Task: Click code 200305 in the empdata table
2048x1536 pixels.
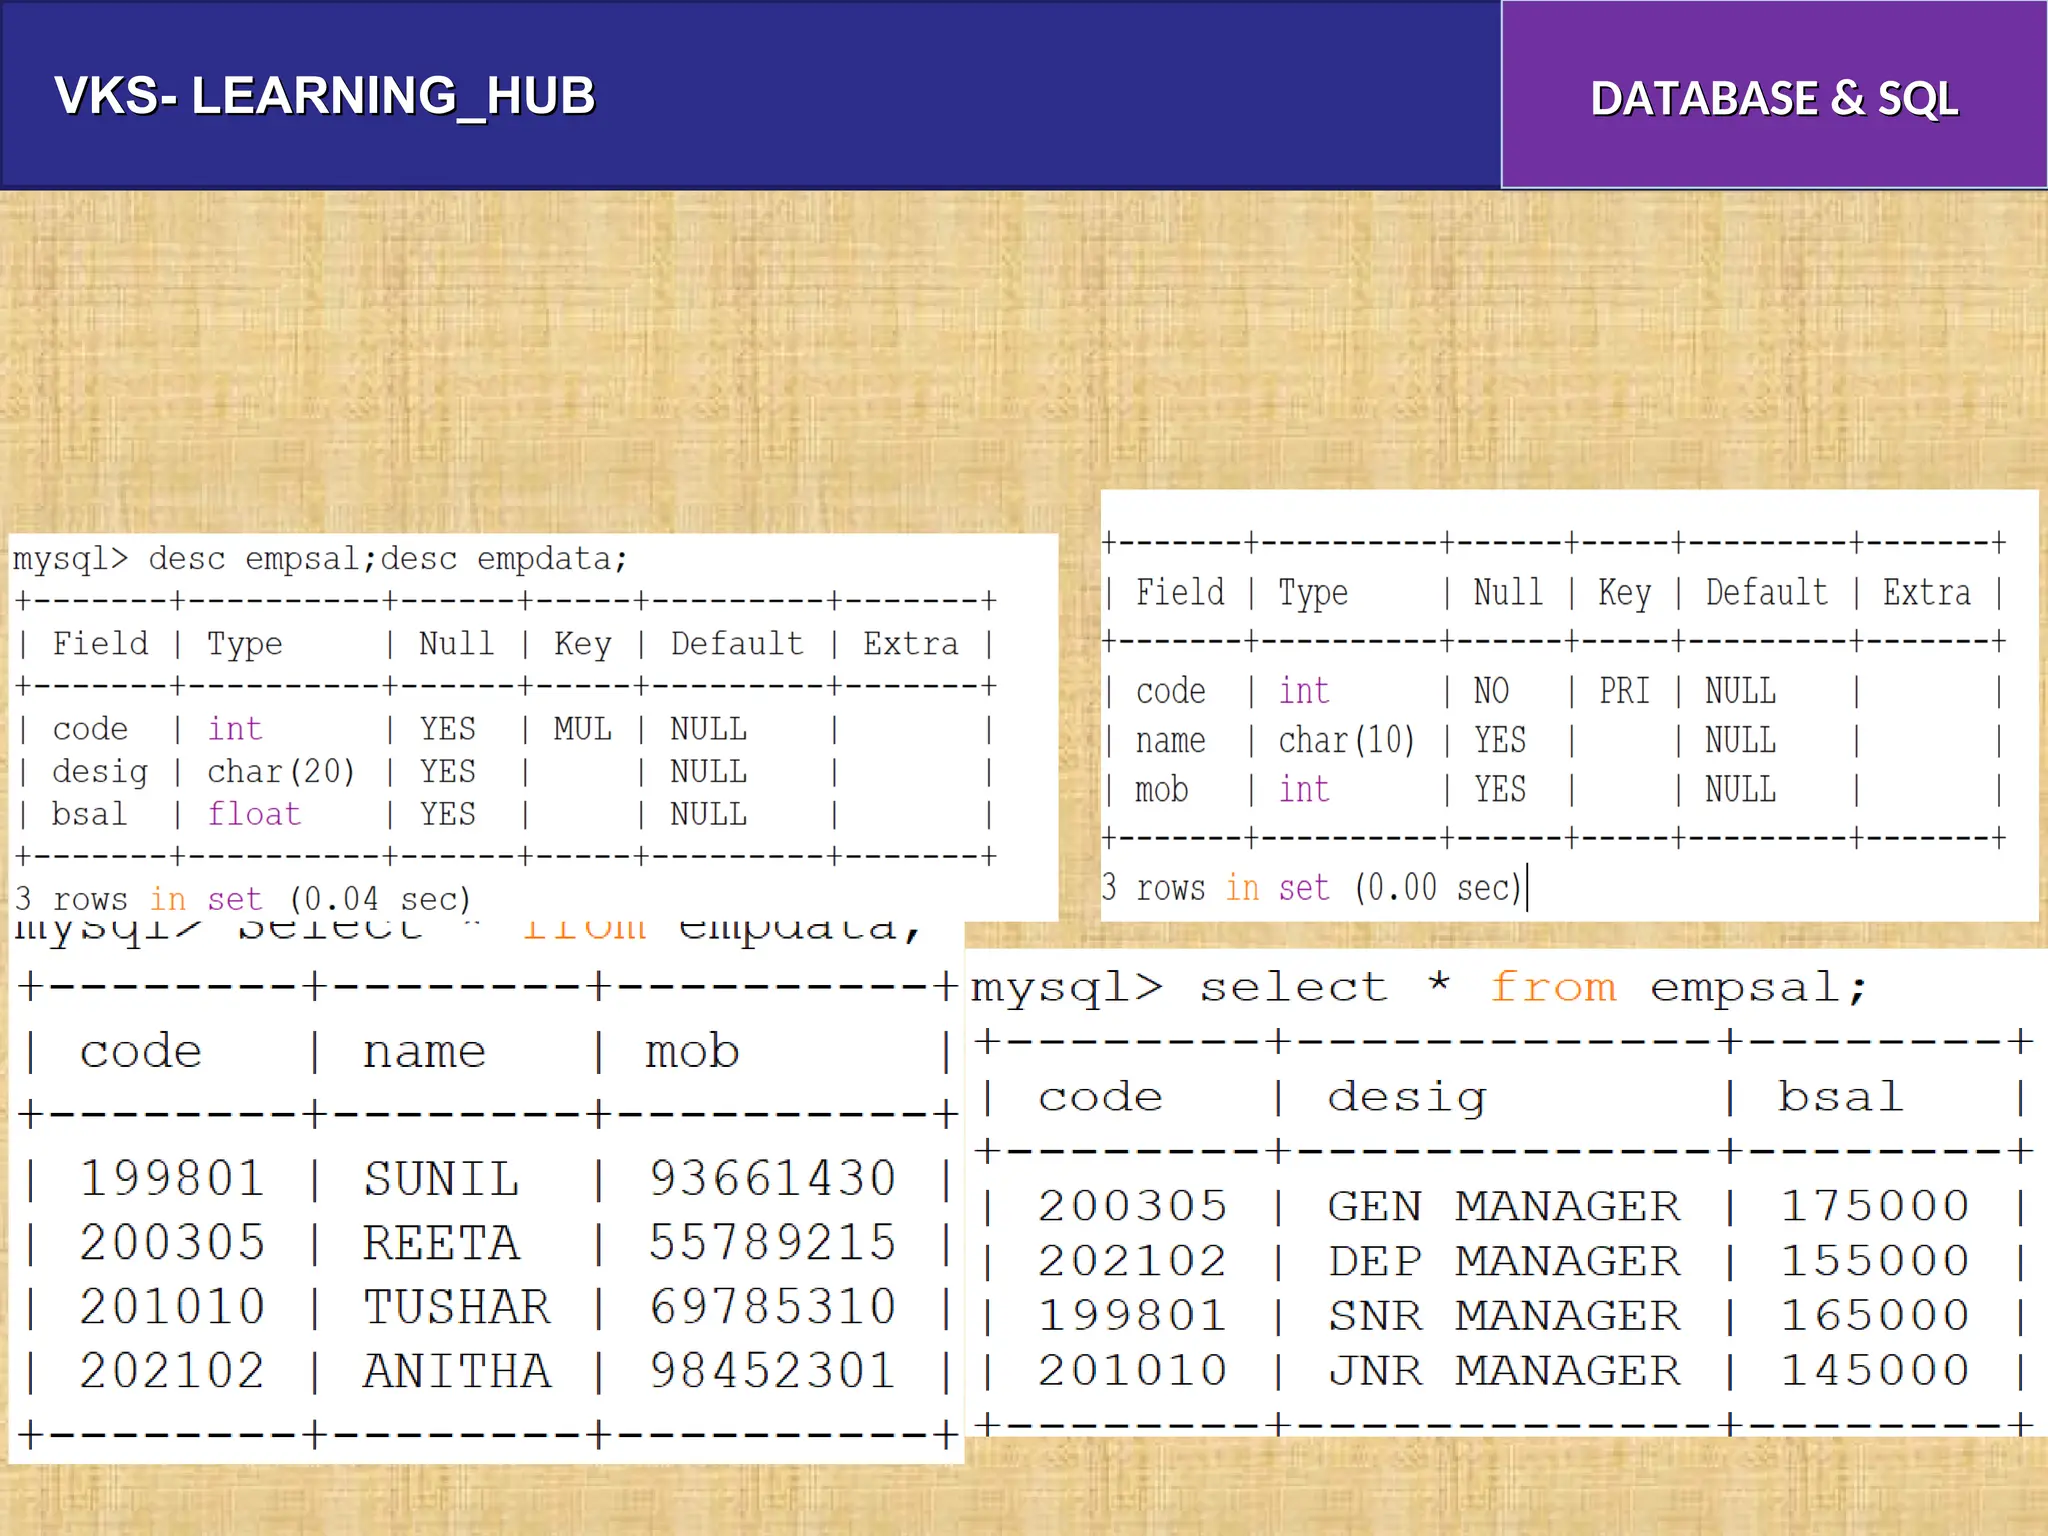Action: pos(172,1242)
